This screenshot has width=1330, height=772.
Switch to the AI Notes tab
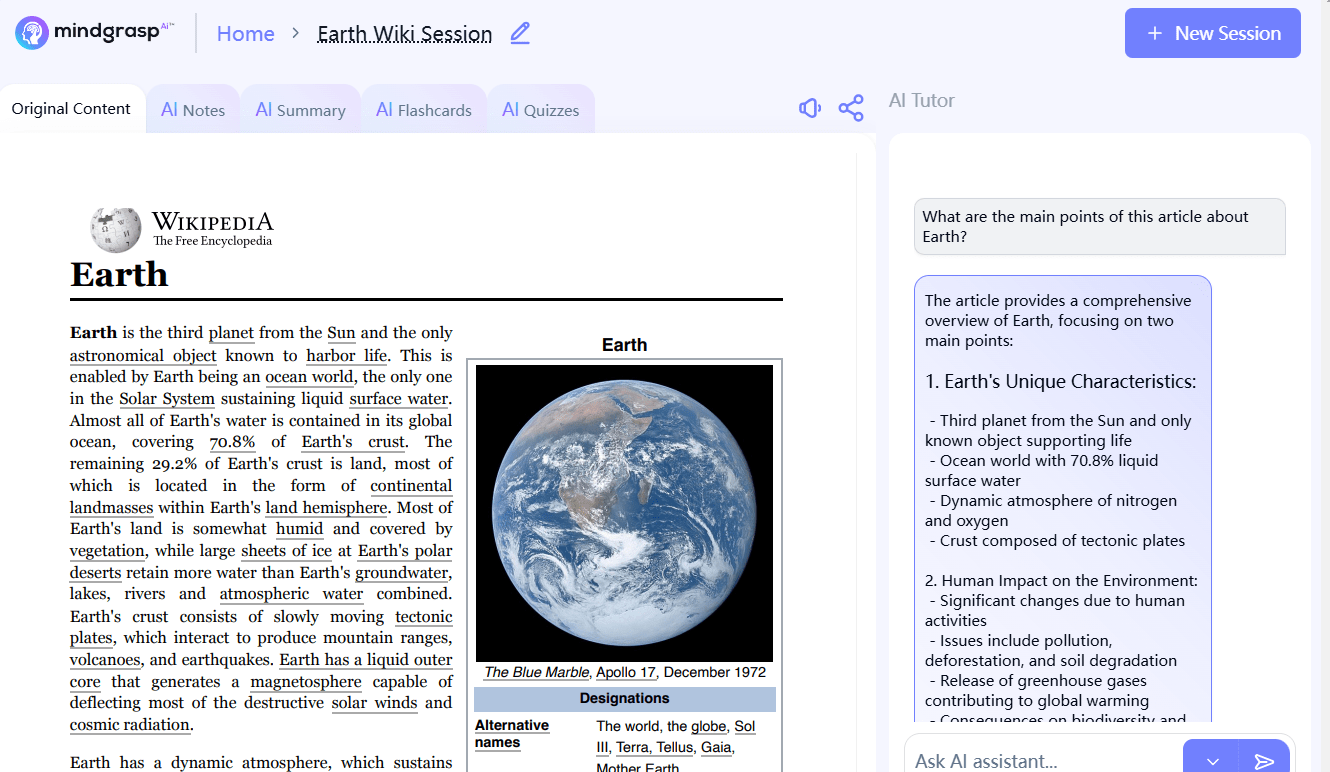193,110
